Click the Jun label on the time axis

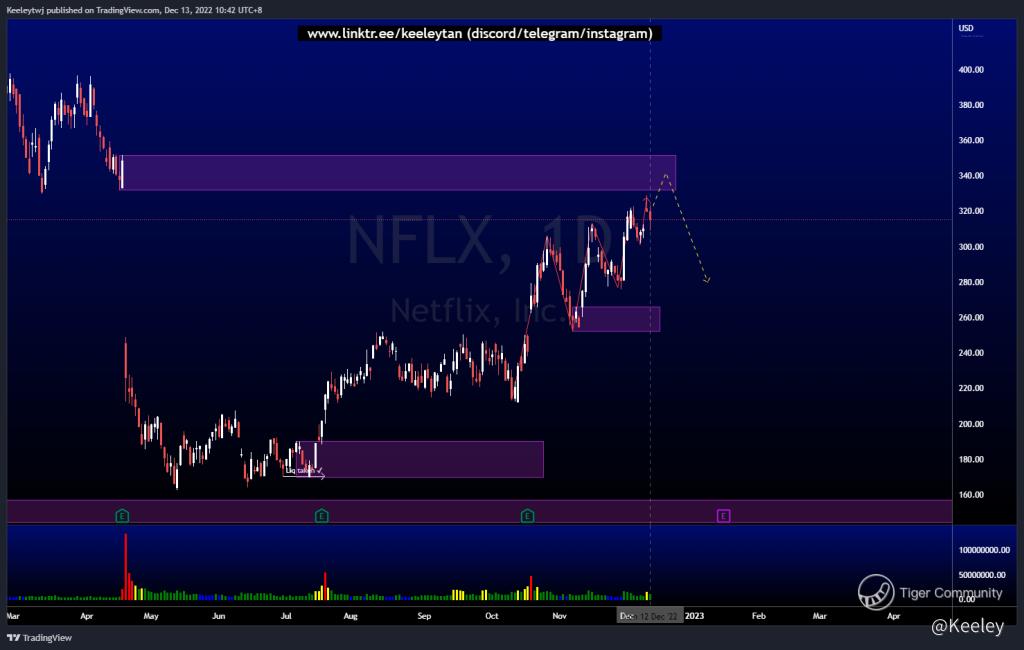click(219, 616)
